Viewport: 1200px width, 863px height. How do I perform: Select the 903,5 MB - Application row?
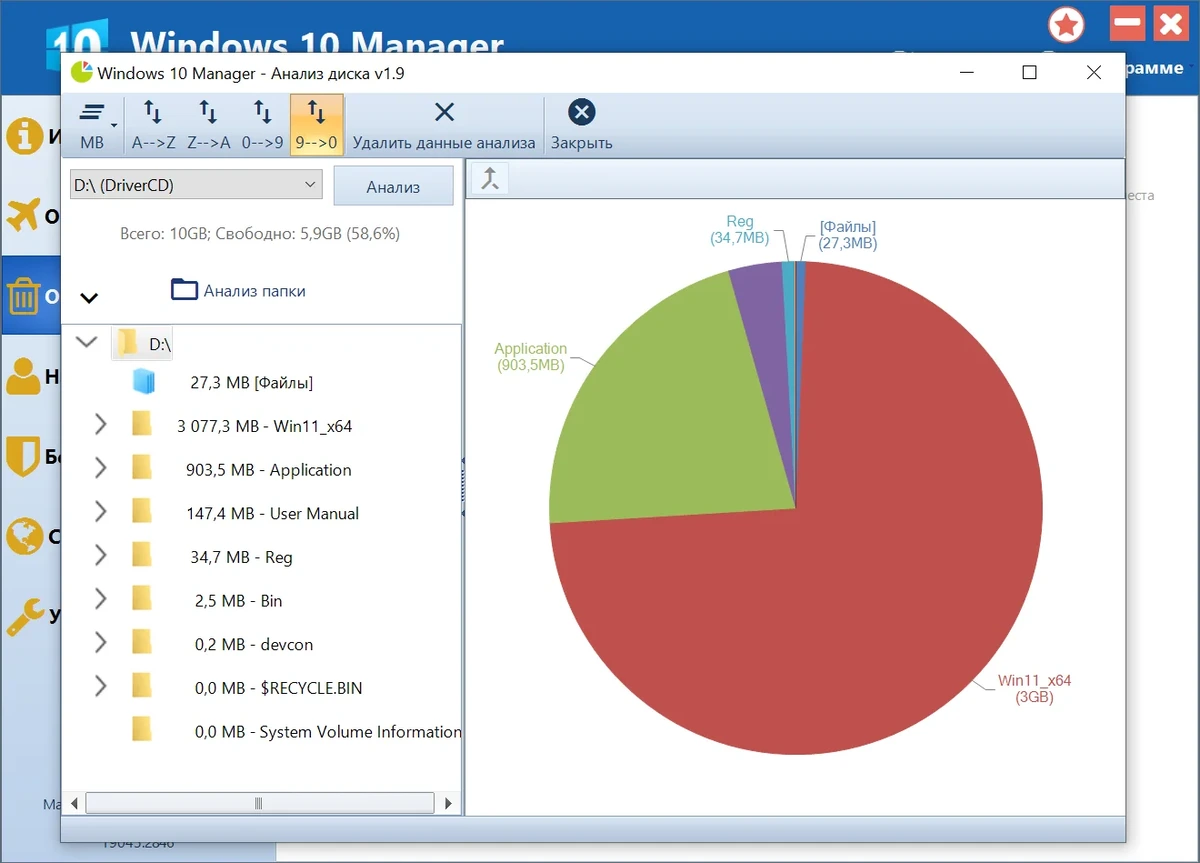(x=268, y=470)
